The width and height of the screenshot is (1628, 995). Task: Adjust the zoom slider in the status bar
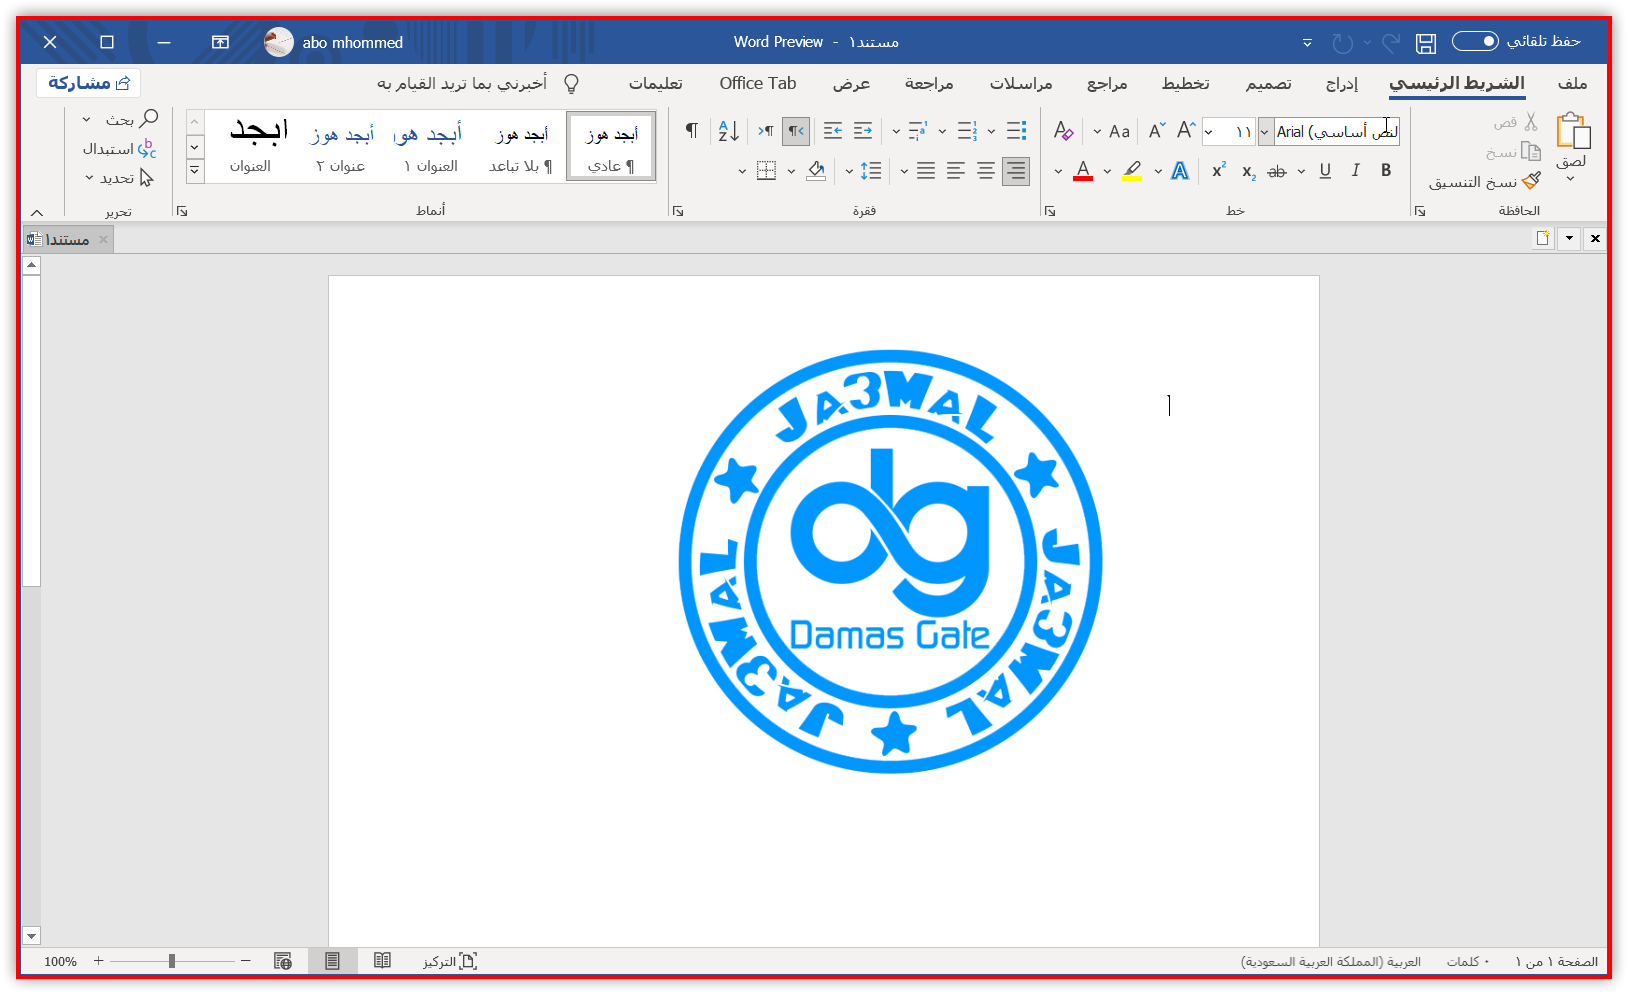tap(172, 961)
